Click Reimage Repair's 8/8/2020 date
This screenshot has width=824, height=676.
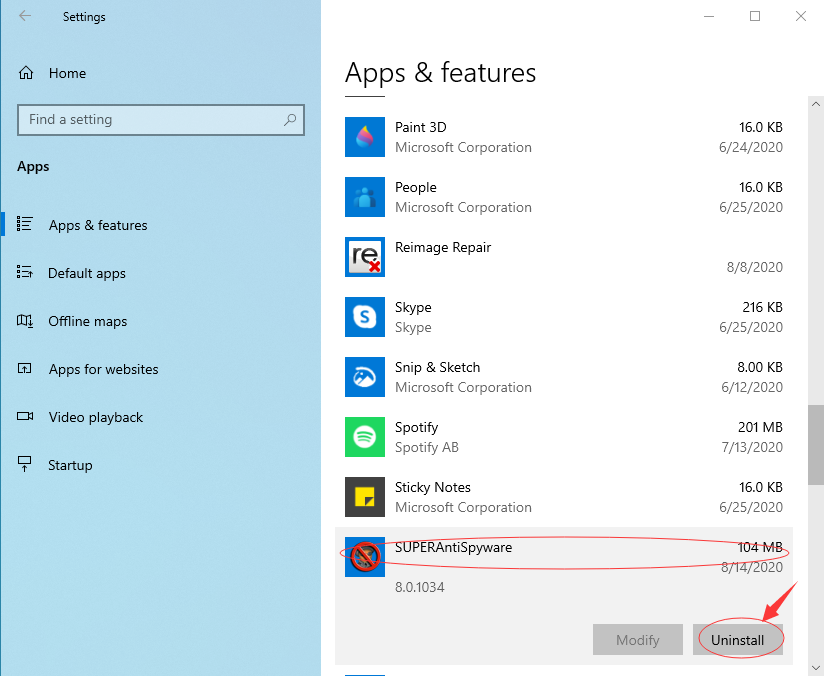tap(755, 267)
